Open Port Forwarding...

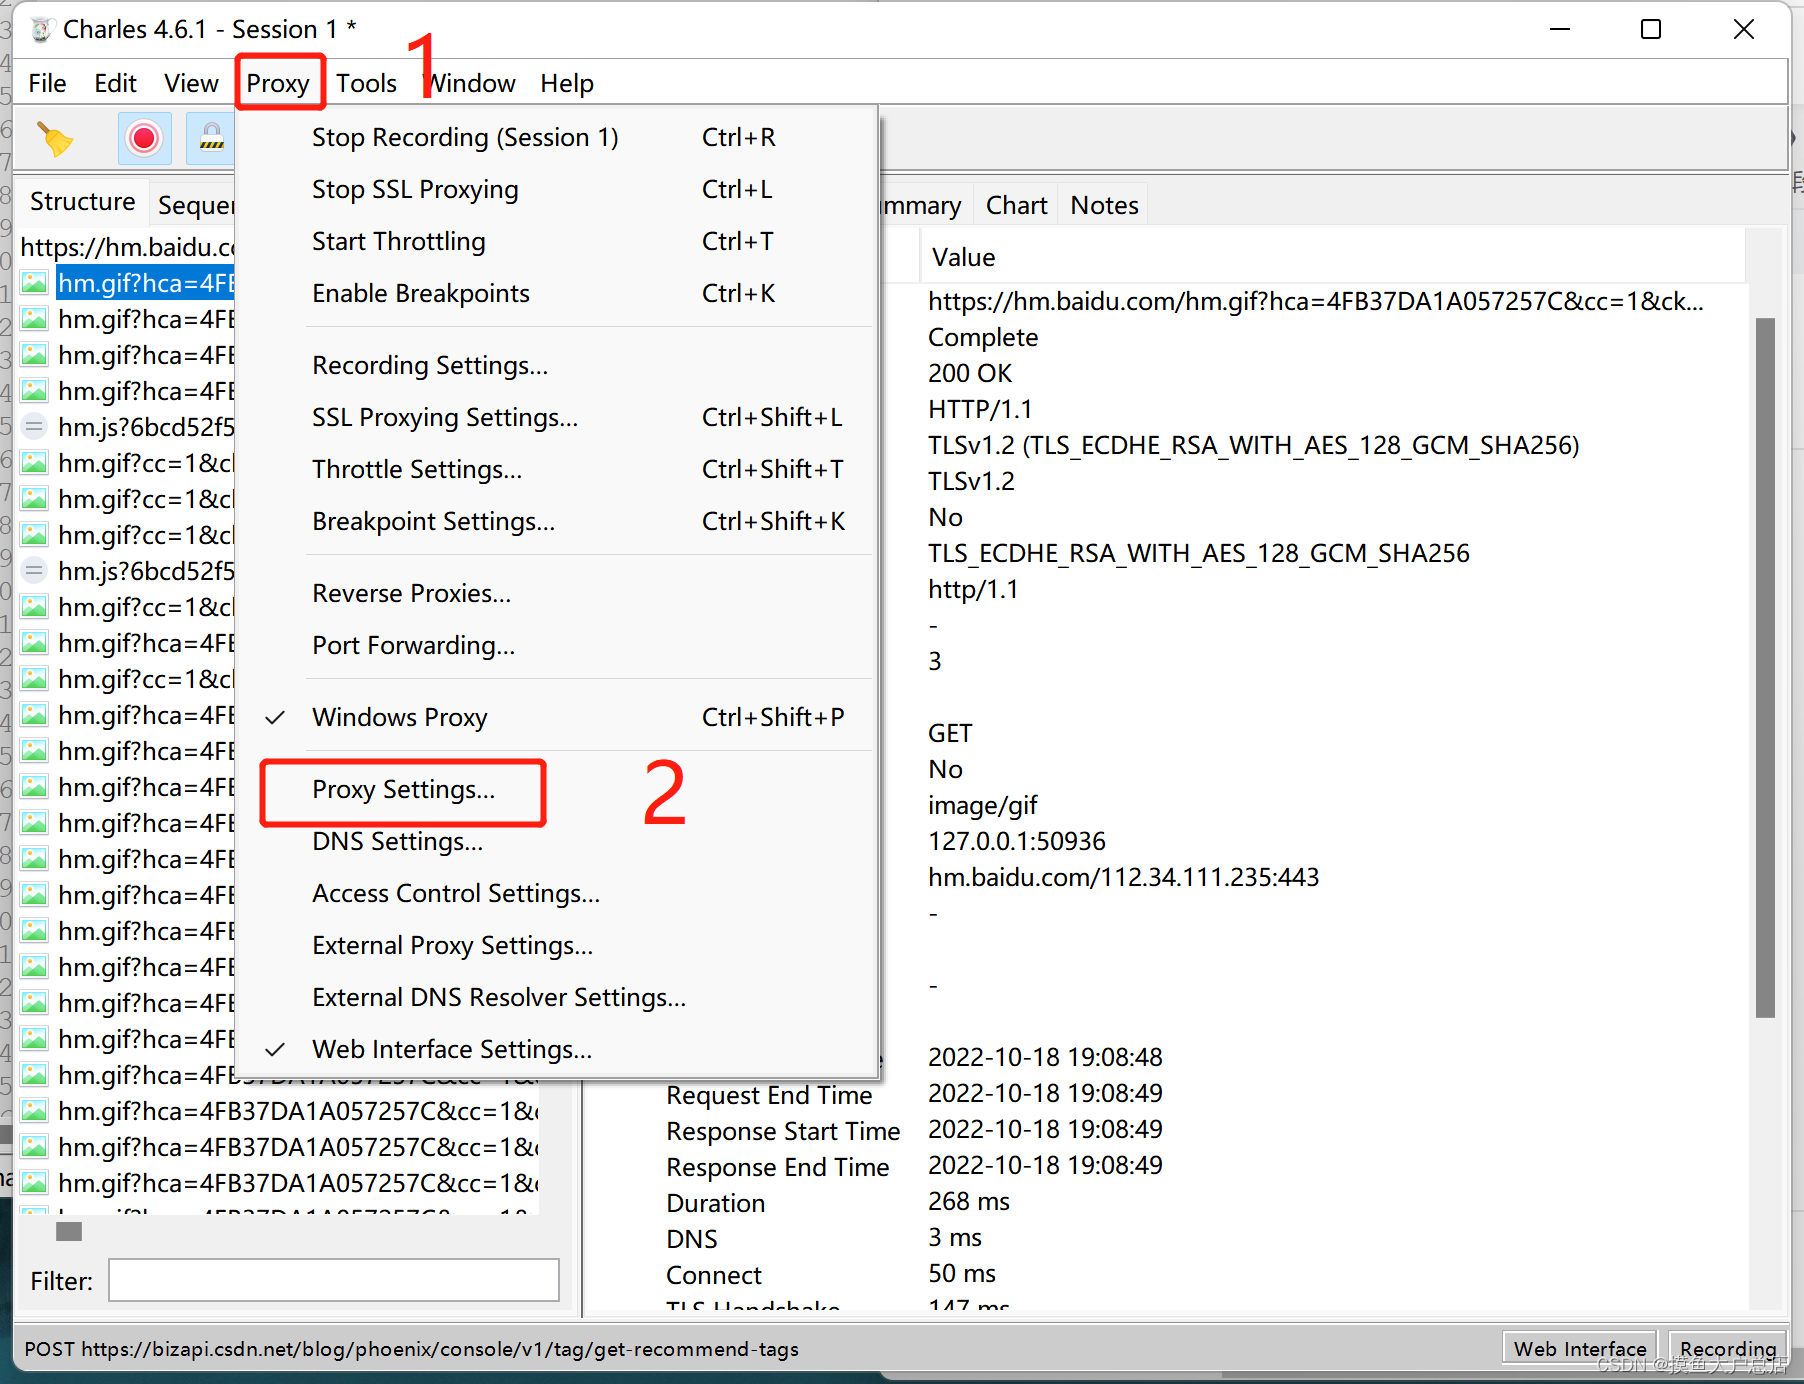click(x=558, y=645)
